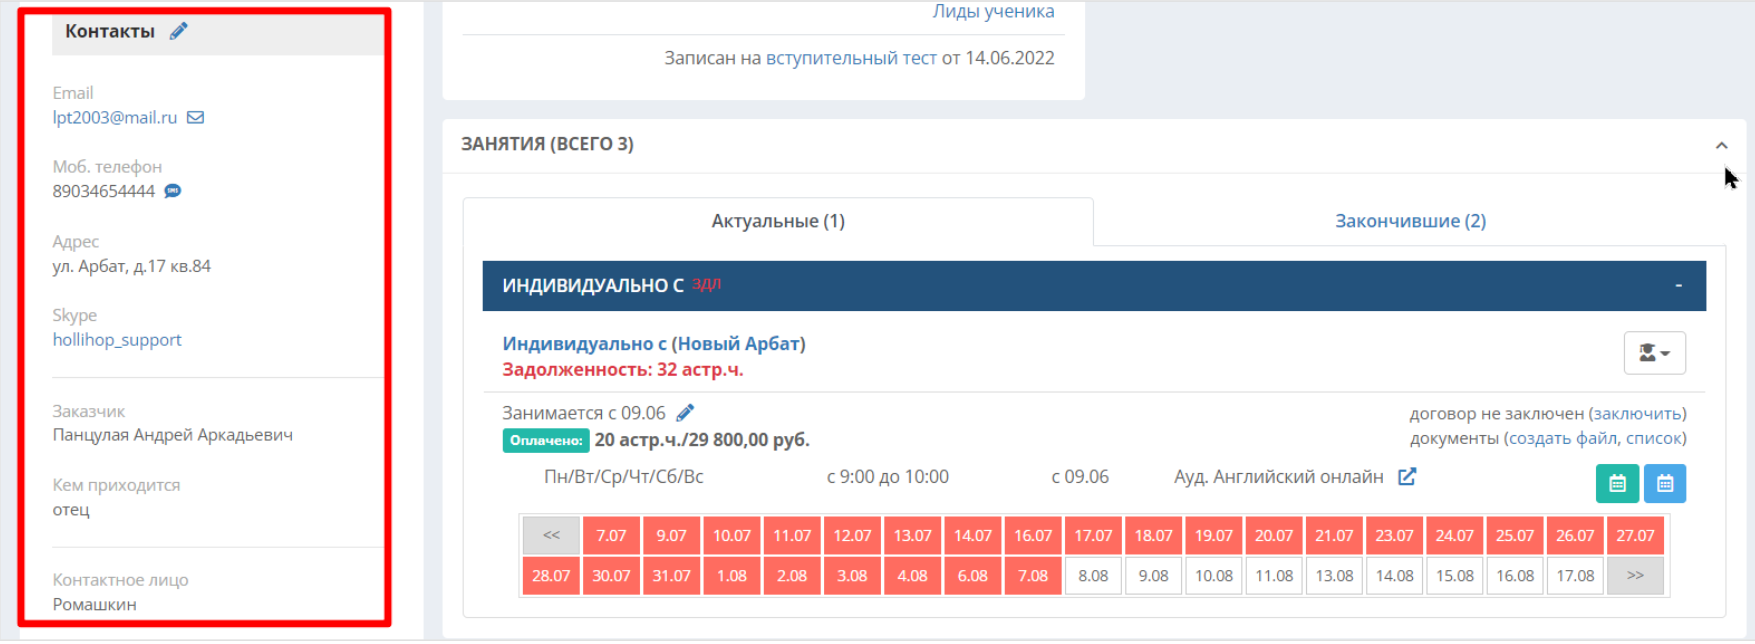This screenshot has height=644, width=1755.
Task: Select the 10.08 date cell
Action: (1214, 576)
